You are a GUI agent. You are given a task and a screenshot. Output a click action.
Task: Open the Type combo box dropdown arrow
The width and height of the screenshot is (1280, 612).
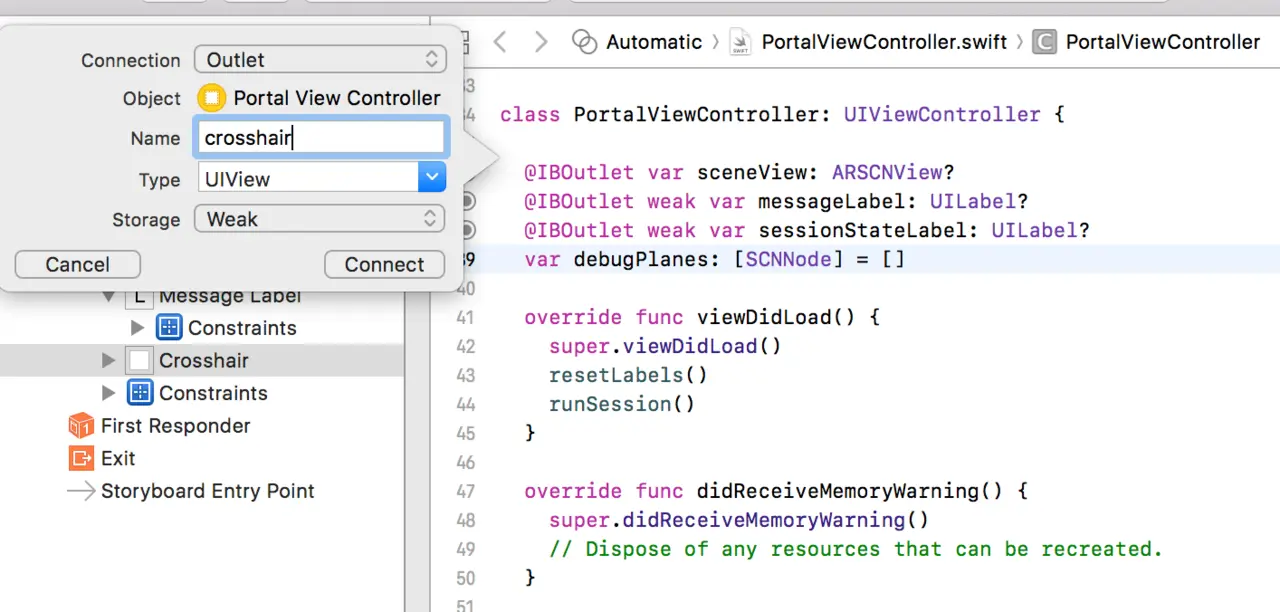431,179
